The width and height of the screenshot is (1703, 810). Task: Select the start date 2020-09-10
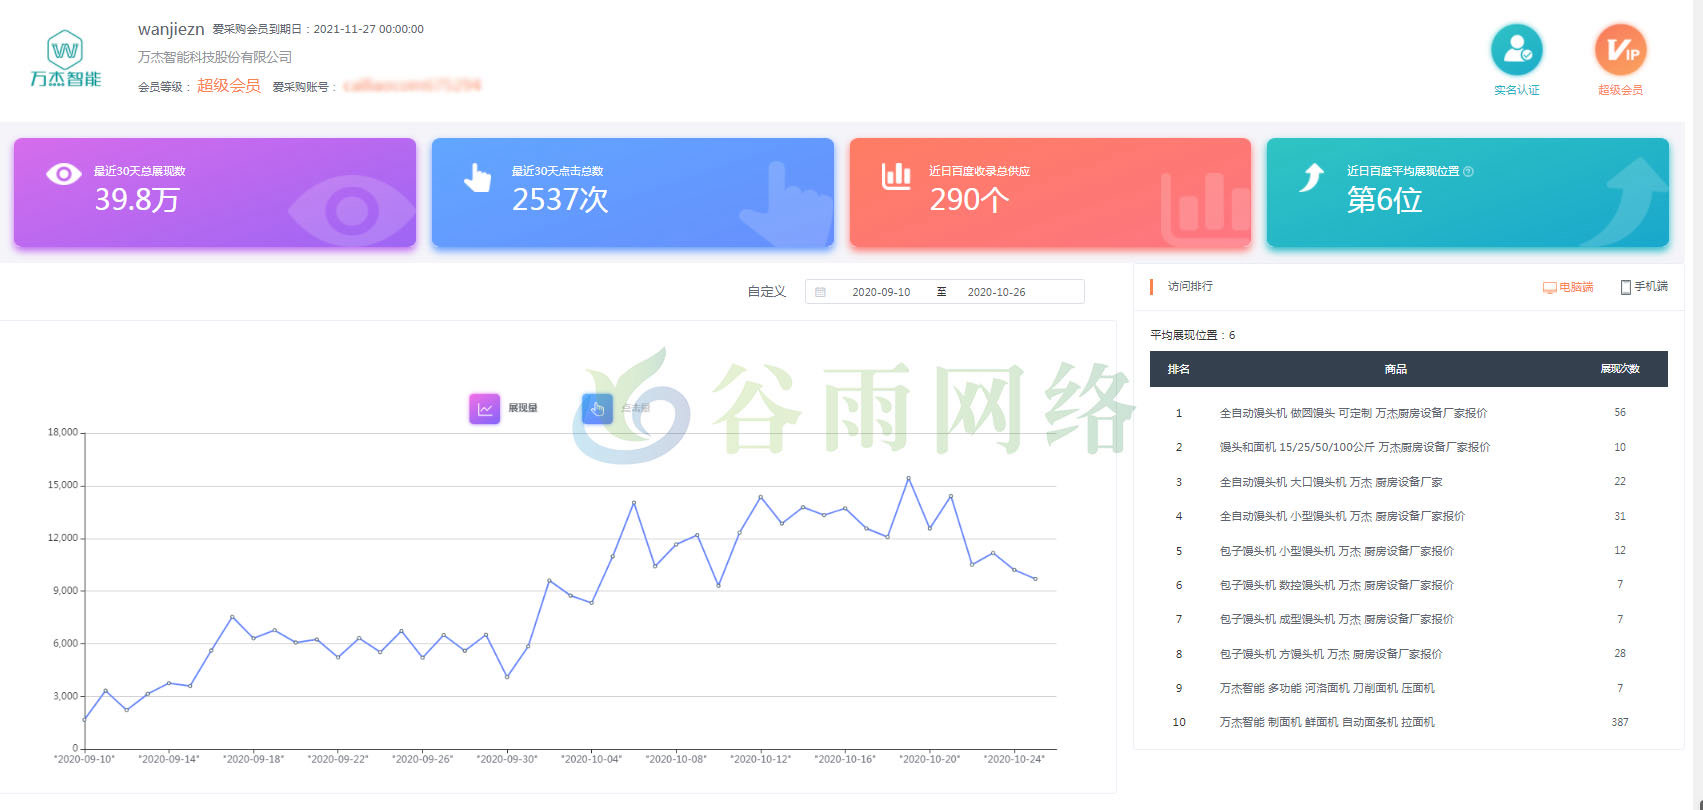pyautogui.click(x=881, y=292)
